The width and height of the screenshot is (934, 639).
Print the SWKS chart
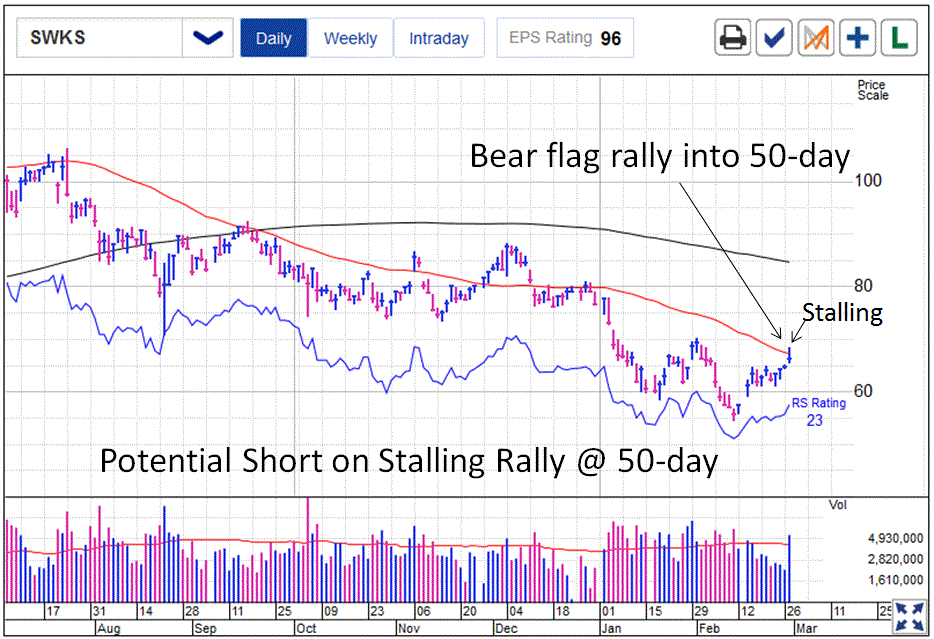coord(732,38)
